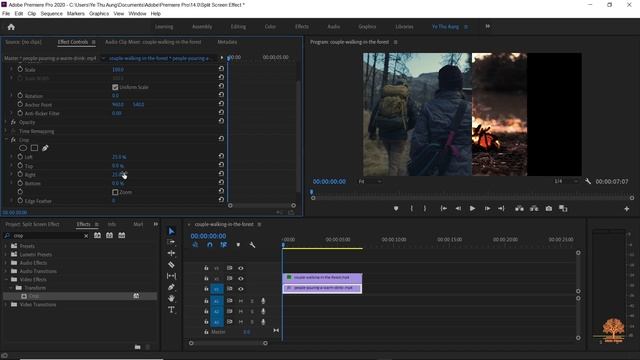Expand Lumetri Presets folder
The image size is (640, 360).
point(6,254)
